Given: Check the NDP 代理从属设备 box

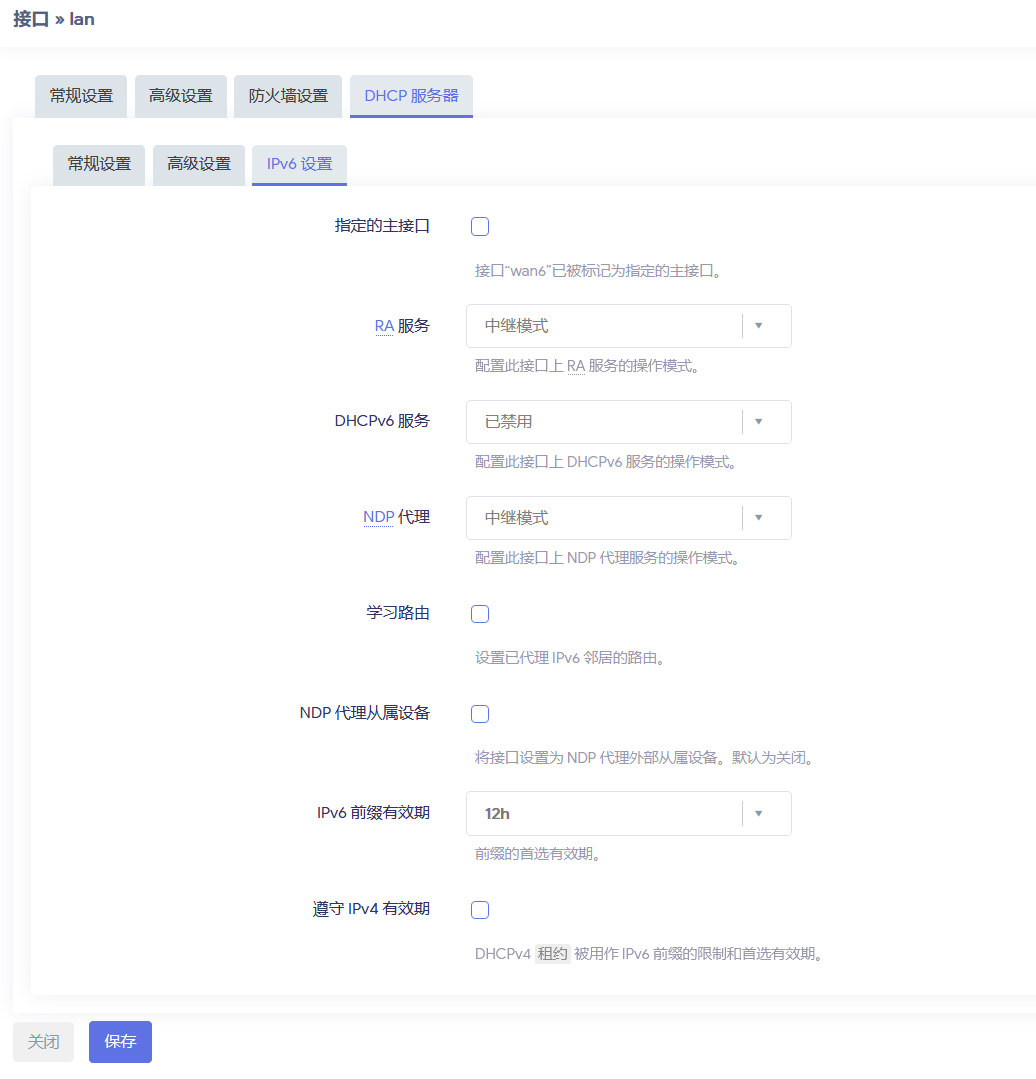Looking at the screenshot, I should tap(479, 713).
